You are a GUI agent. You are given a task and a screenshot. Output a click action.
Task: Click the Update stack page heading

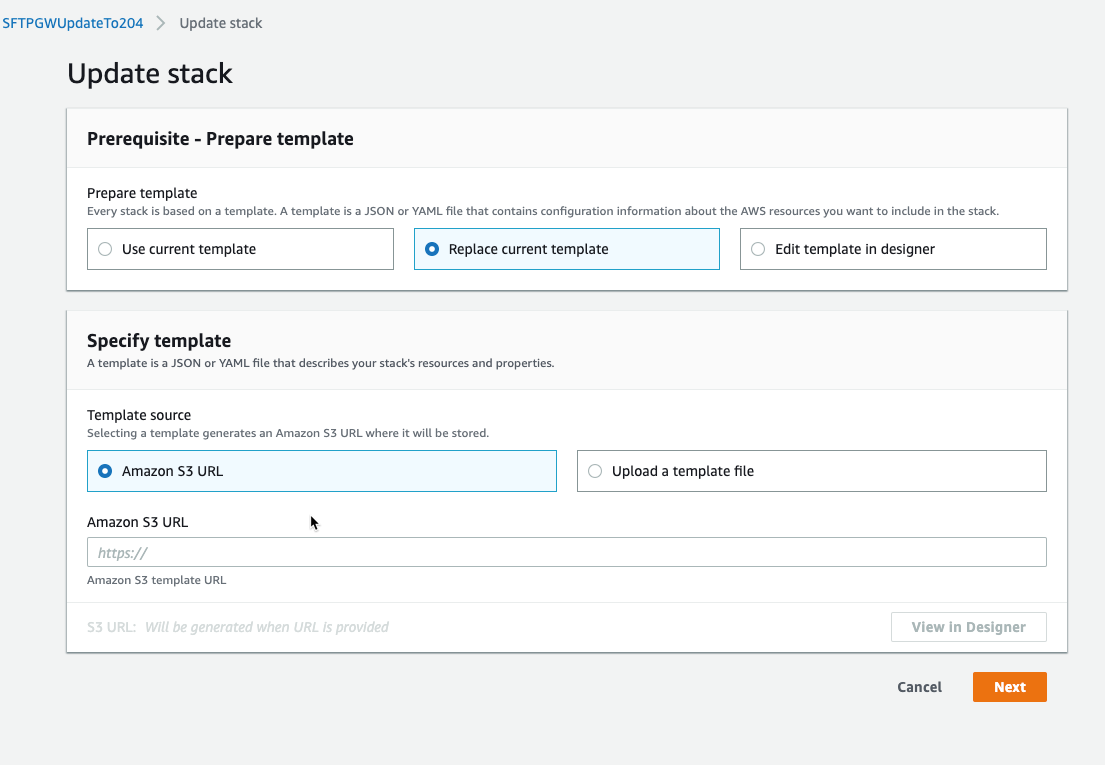tap(150, 73)
